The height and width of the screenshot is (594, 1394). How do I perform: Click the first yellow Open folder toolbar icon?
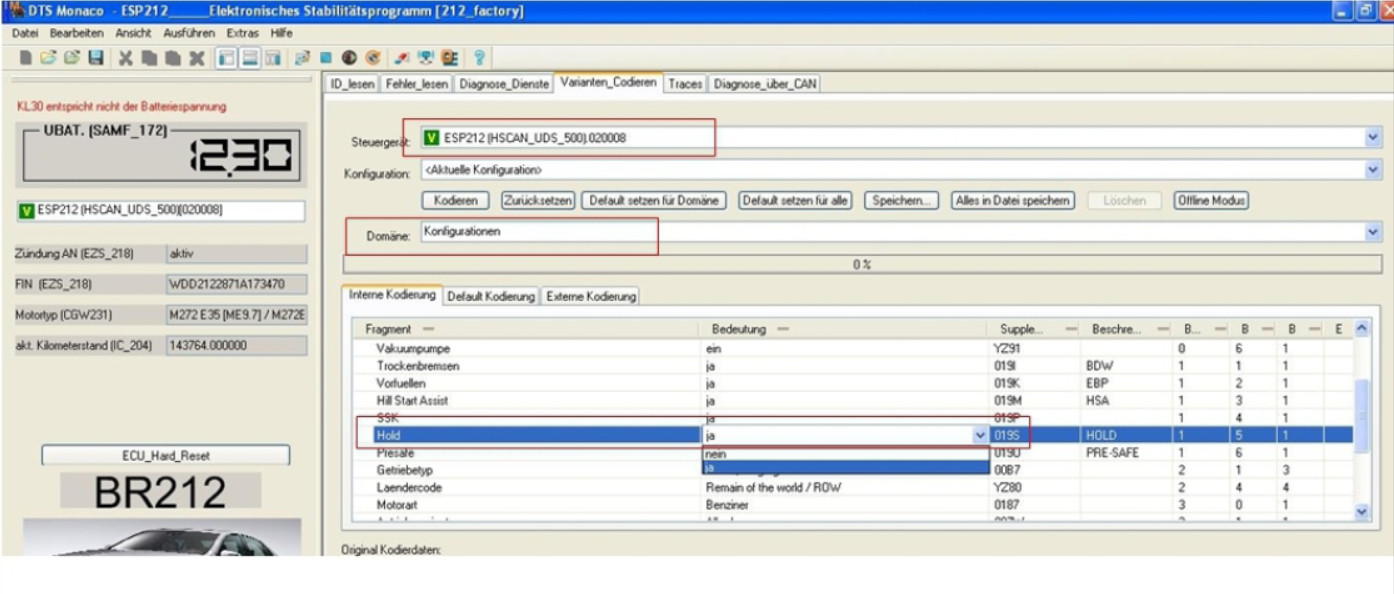(x=49, y=57)
